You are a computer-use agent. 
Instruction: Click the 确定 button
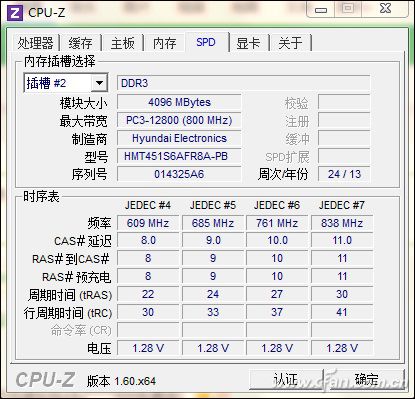[x=366, y=379]
